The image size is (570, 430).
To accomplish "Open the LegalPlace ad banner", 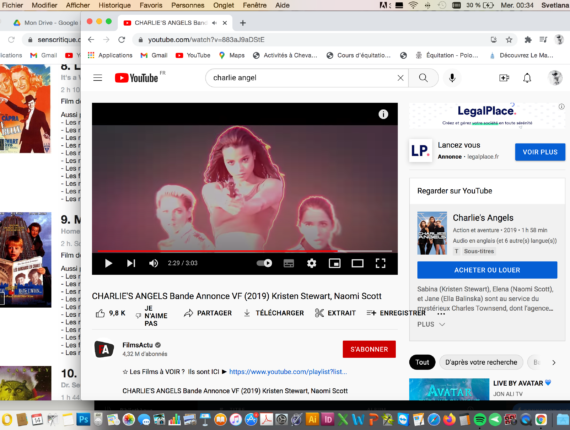I will point(487,116).
